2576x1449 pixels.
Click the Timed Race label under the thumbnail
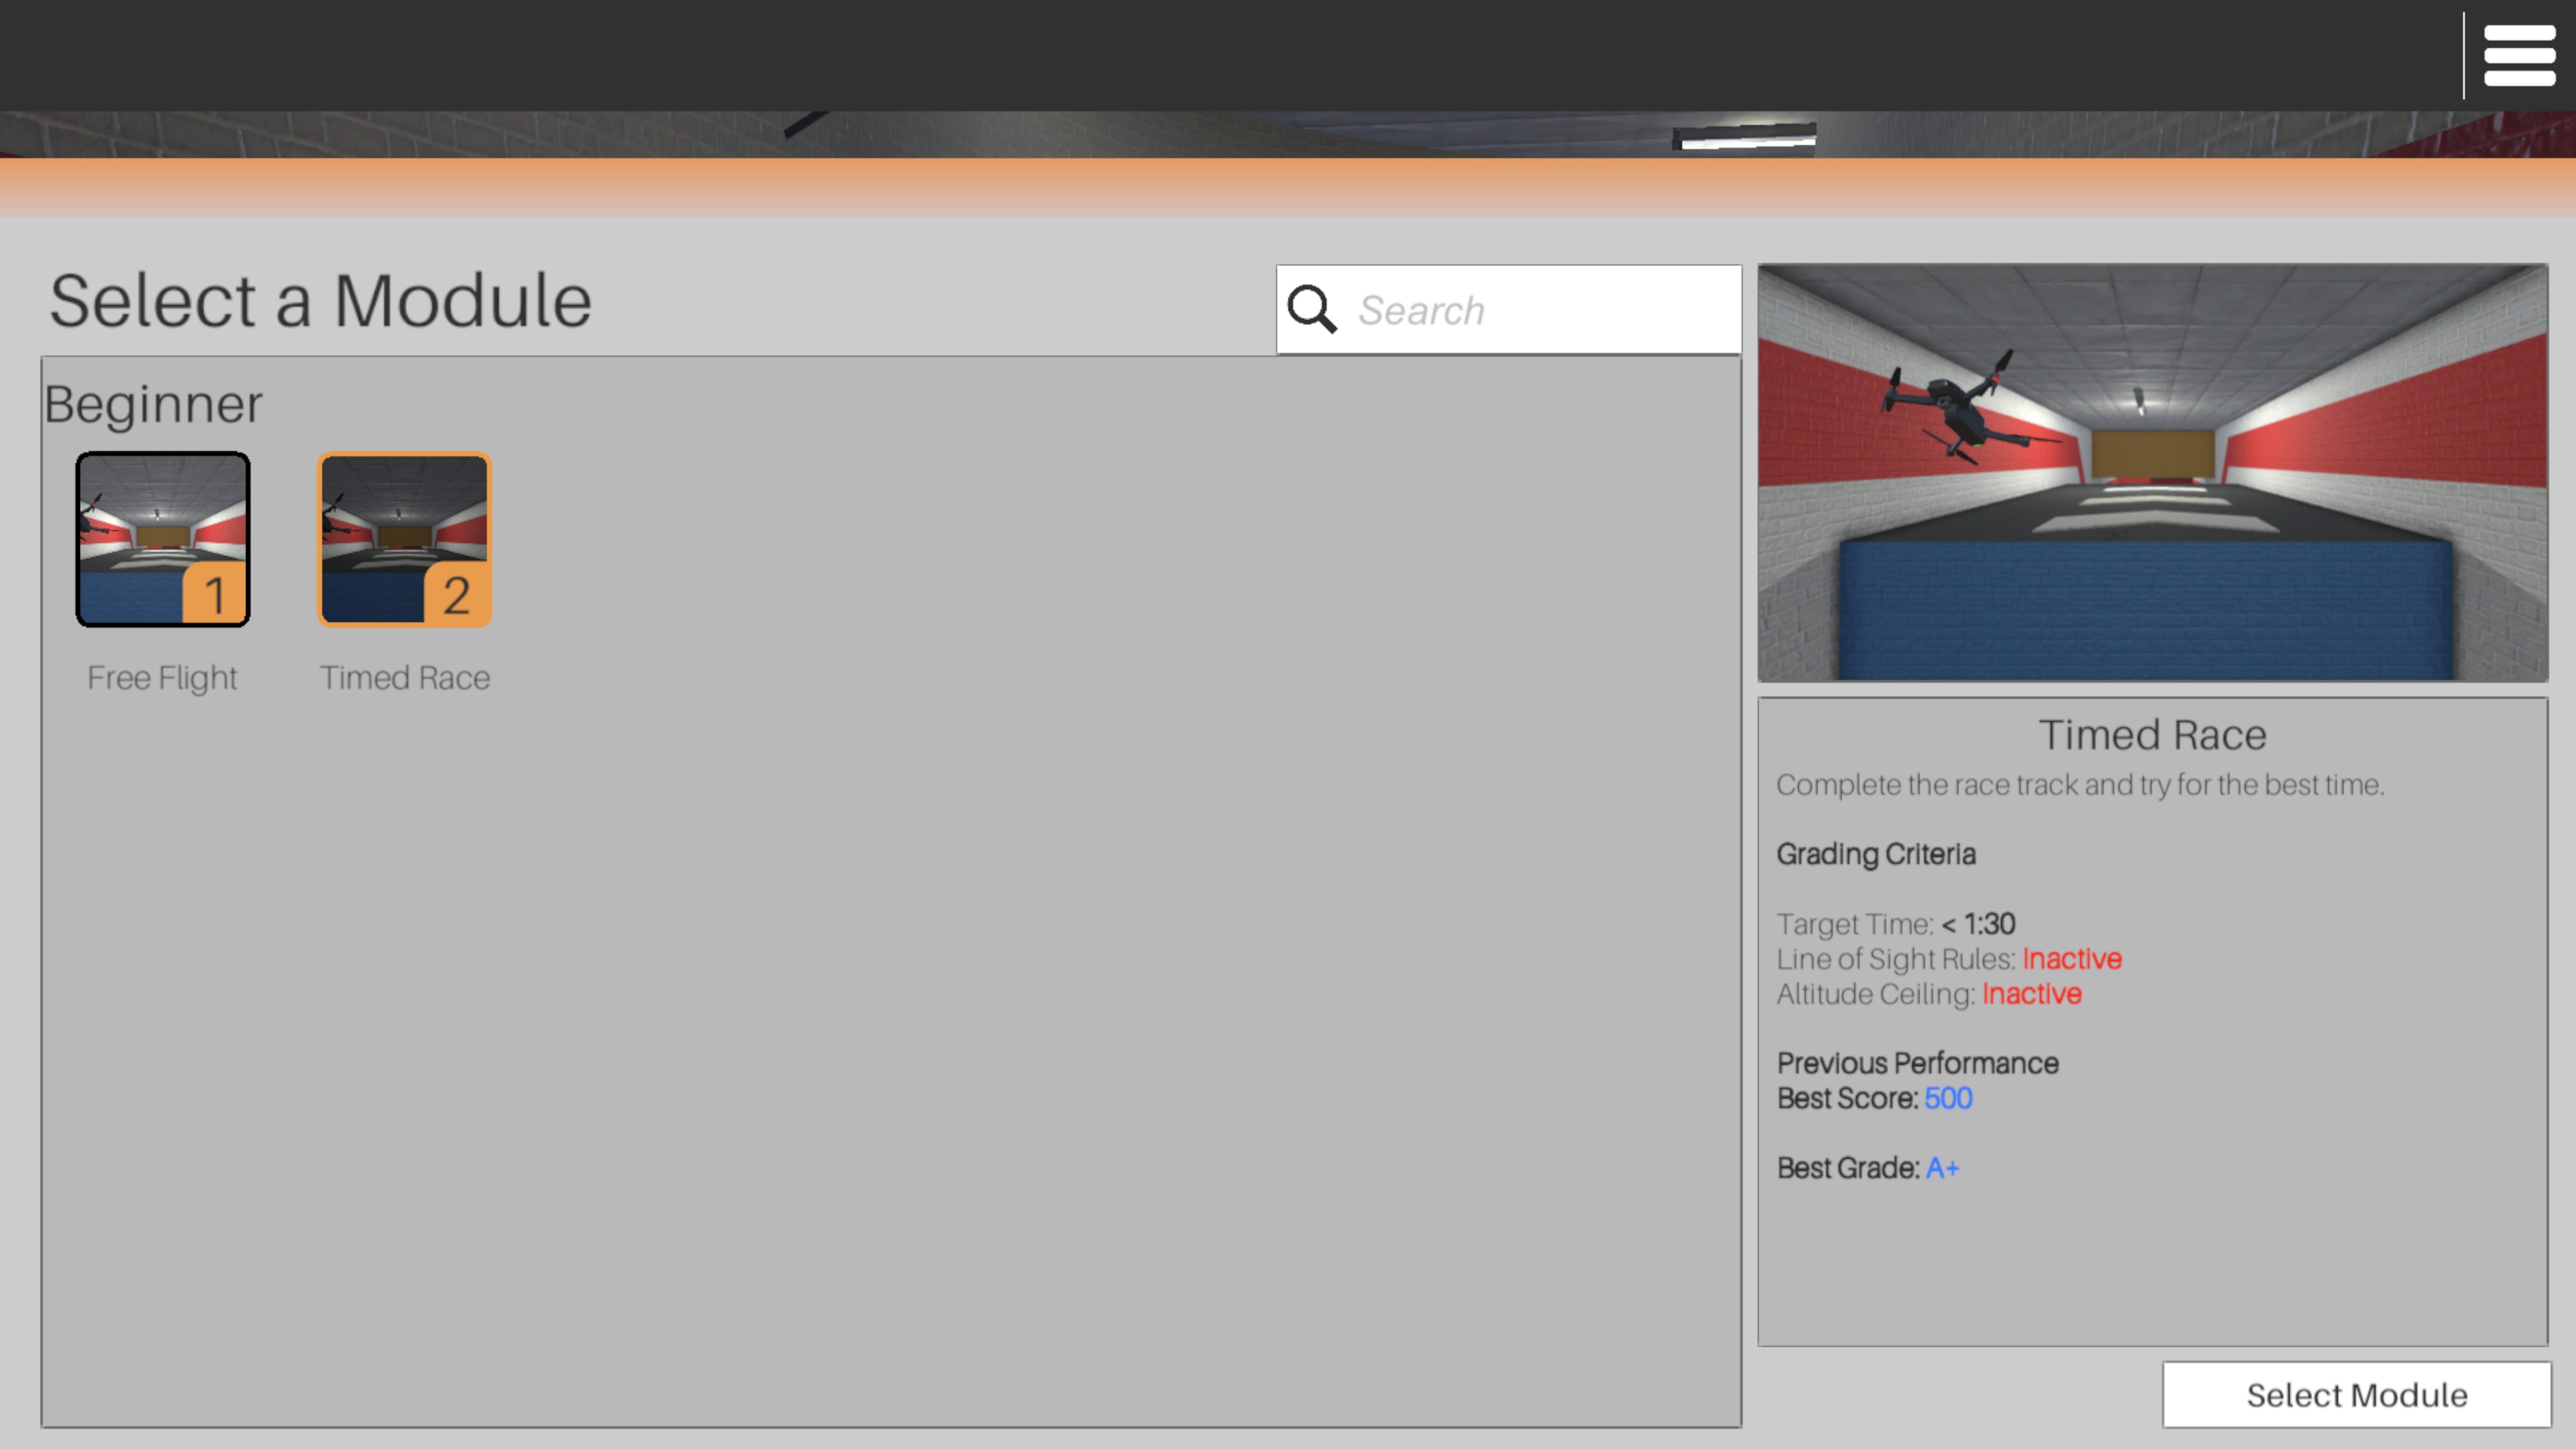click(404, 678)
